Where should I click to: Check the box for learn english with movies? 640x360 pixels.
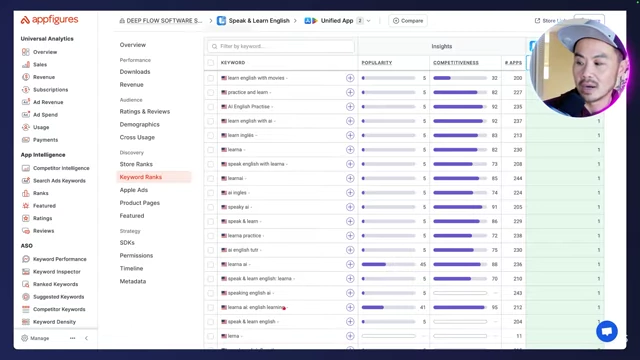point(211,78)
